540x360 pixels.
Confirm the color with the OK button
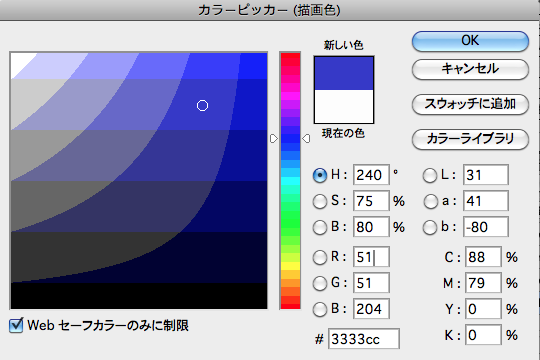[x=470, y=41]
